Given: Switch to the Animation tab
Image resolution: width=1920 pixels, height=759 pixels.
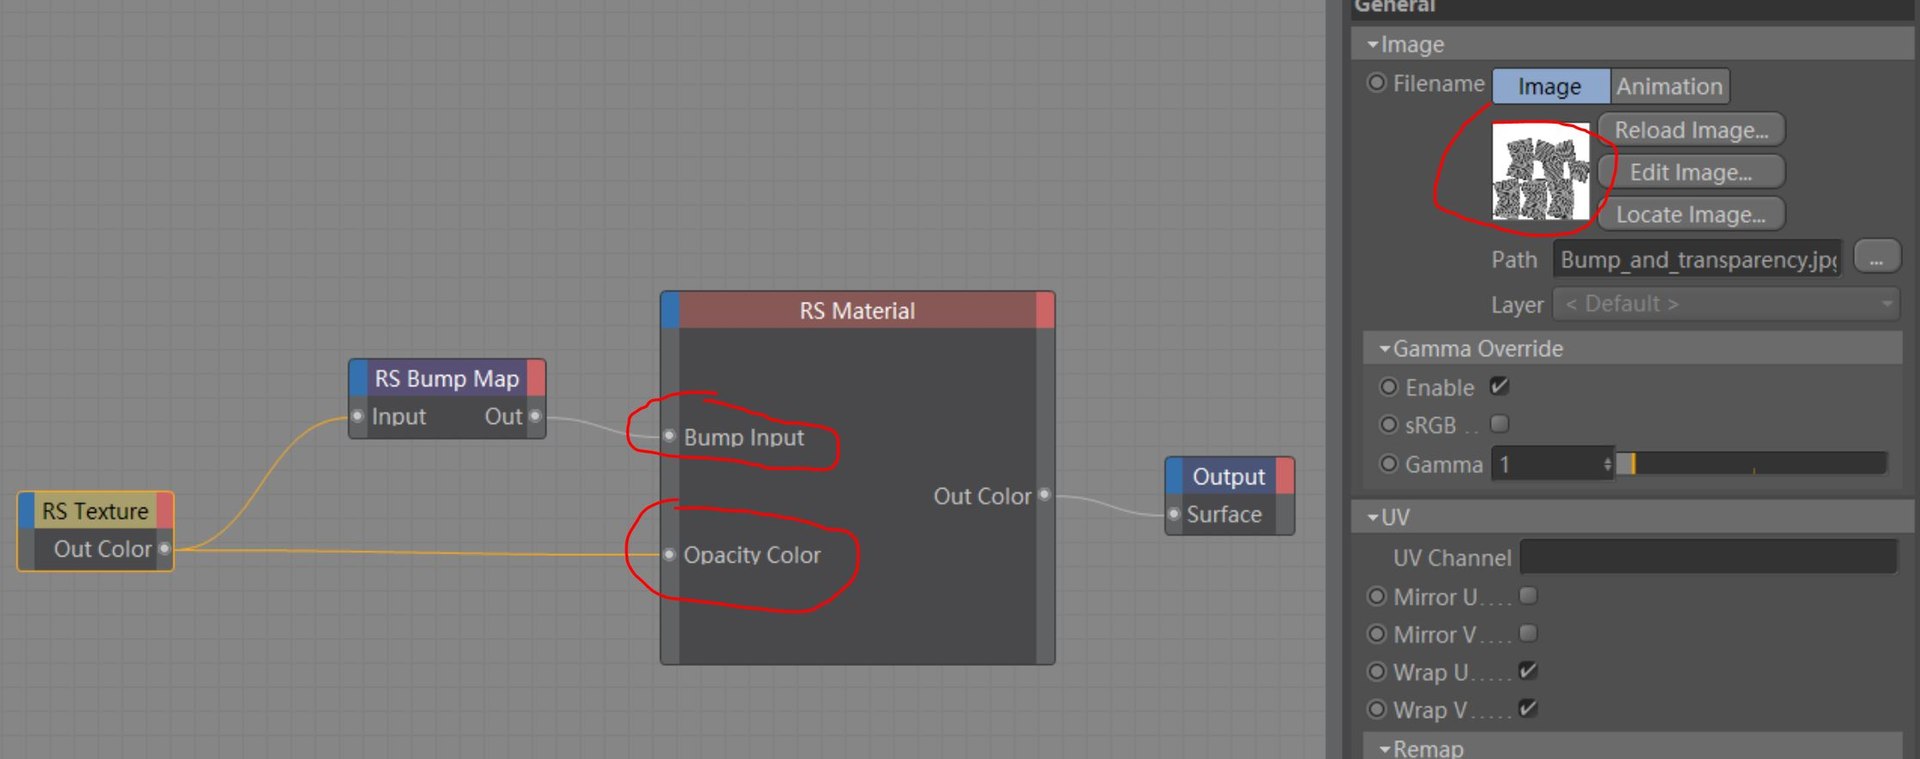Looking at the screenshot, I should coord(1669,87).
